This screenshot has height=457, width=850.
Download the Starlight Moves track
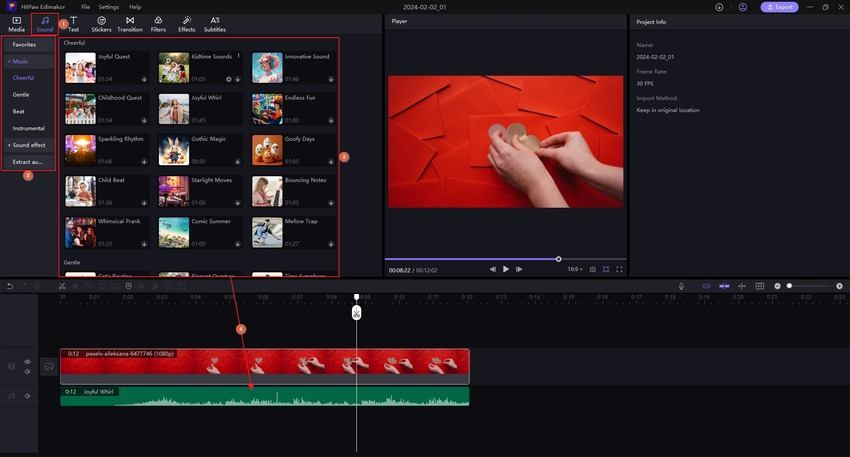click(237, 203)
